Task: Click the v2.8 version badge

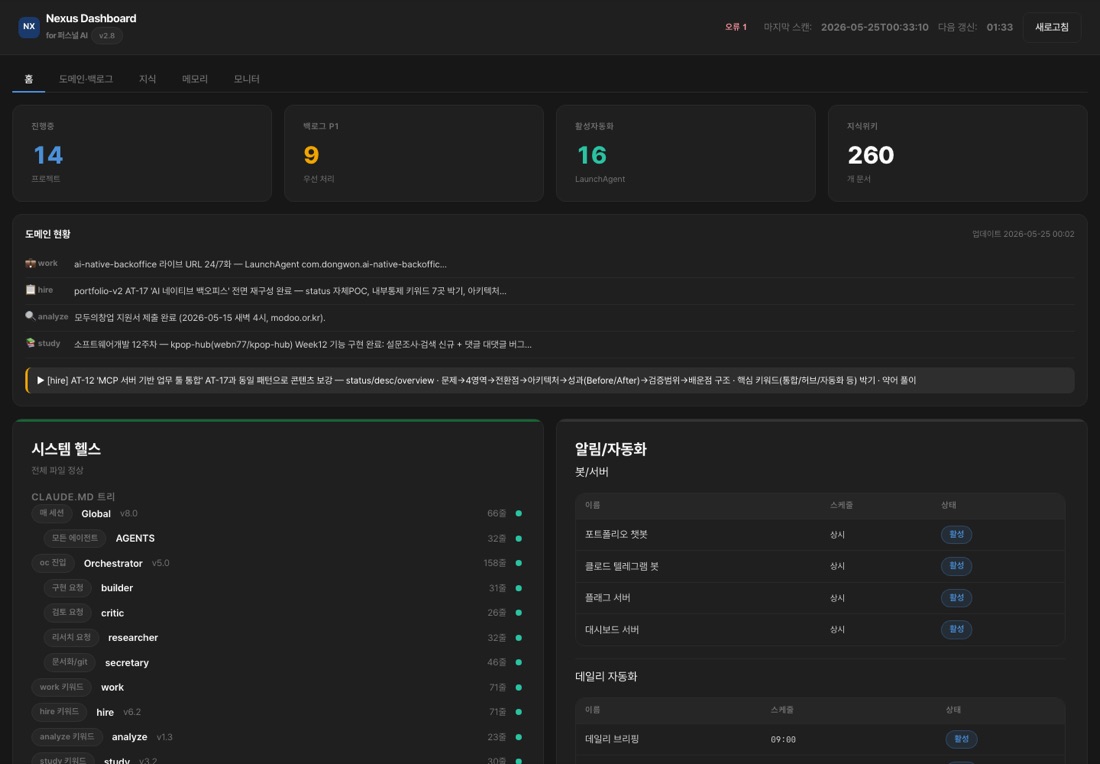Action: (107, 36)
